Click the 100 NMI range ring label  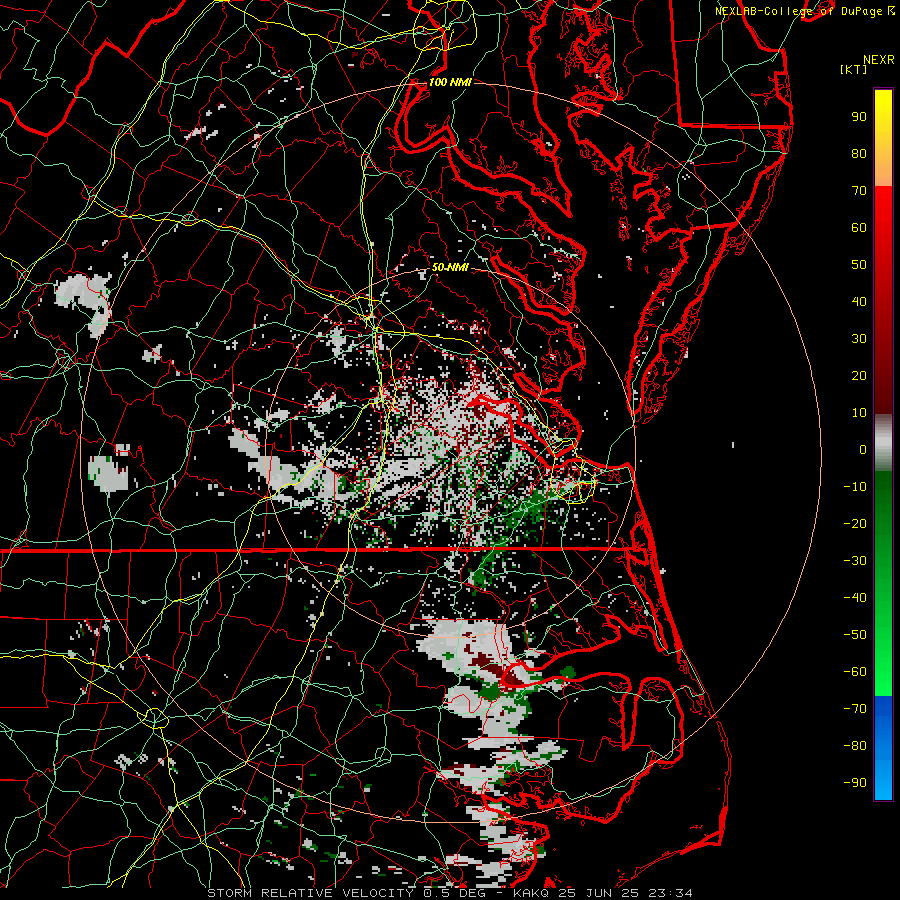[x=450, y=82]
